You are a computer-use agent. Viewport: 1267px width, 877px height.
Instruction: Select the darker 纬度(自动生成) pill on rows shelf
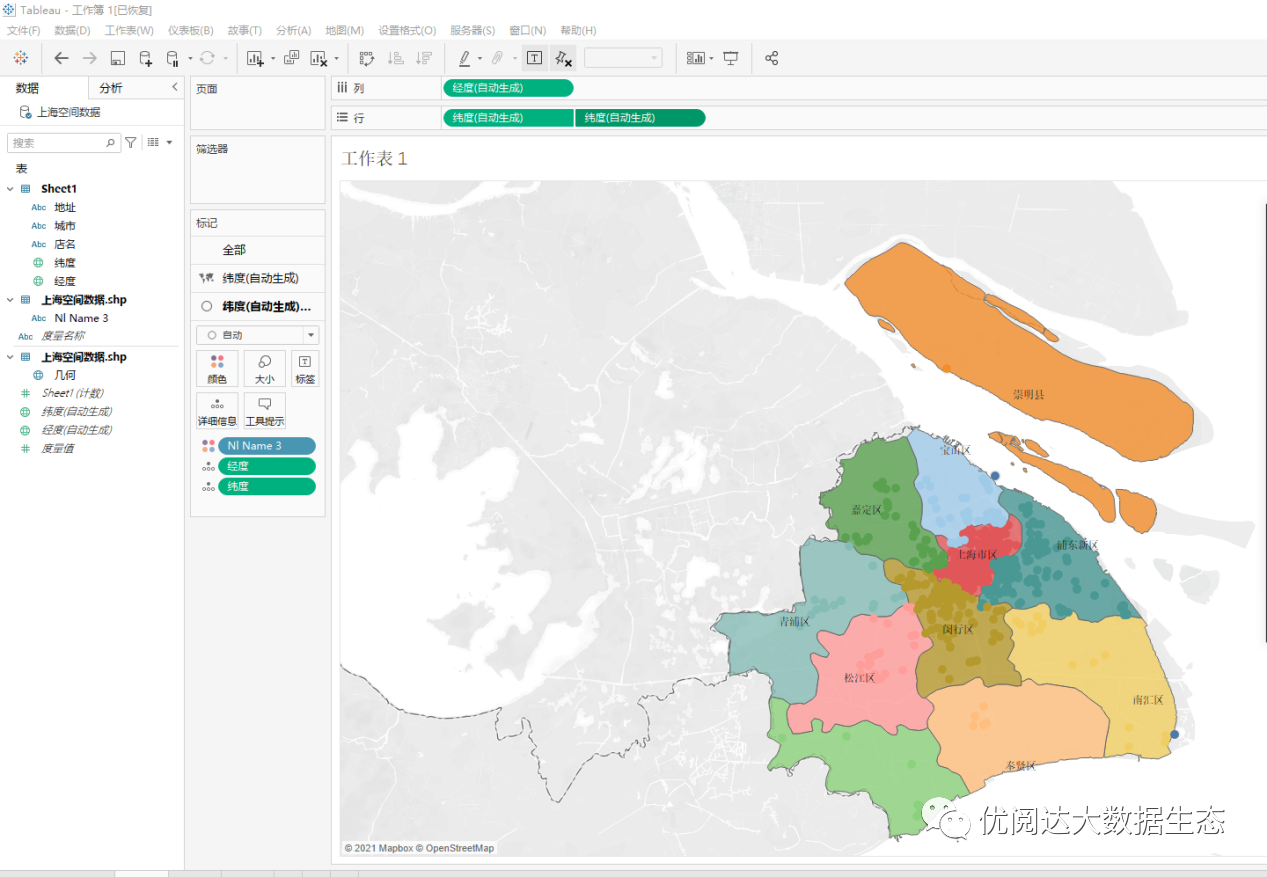pos(640,118)
